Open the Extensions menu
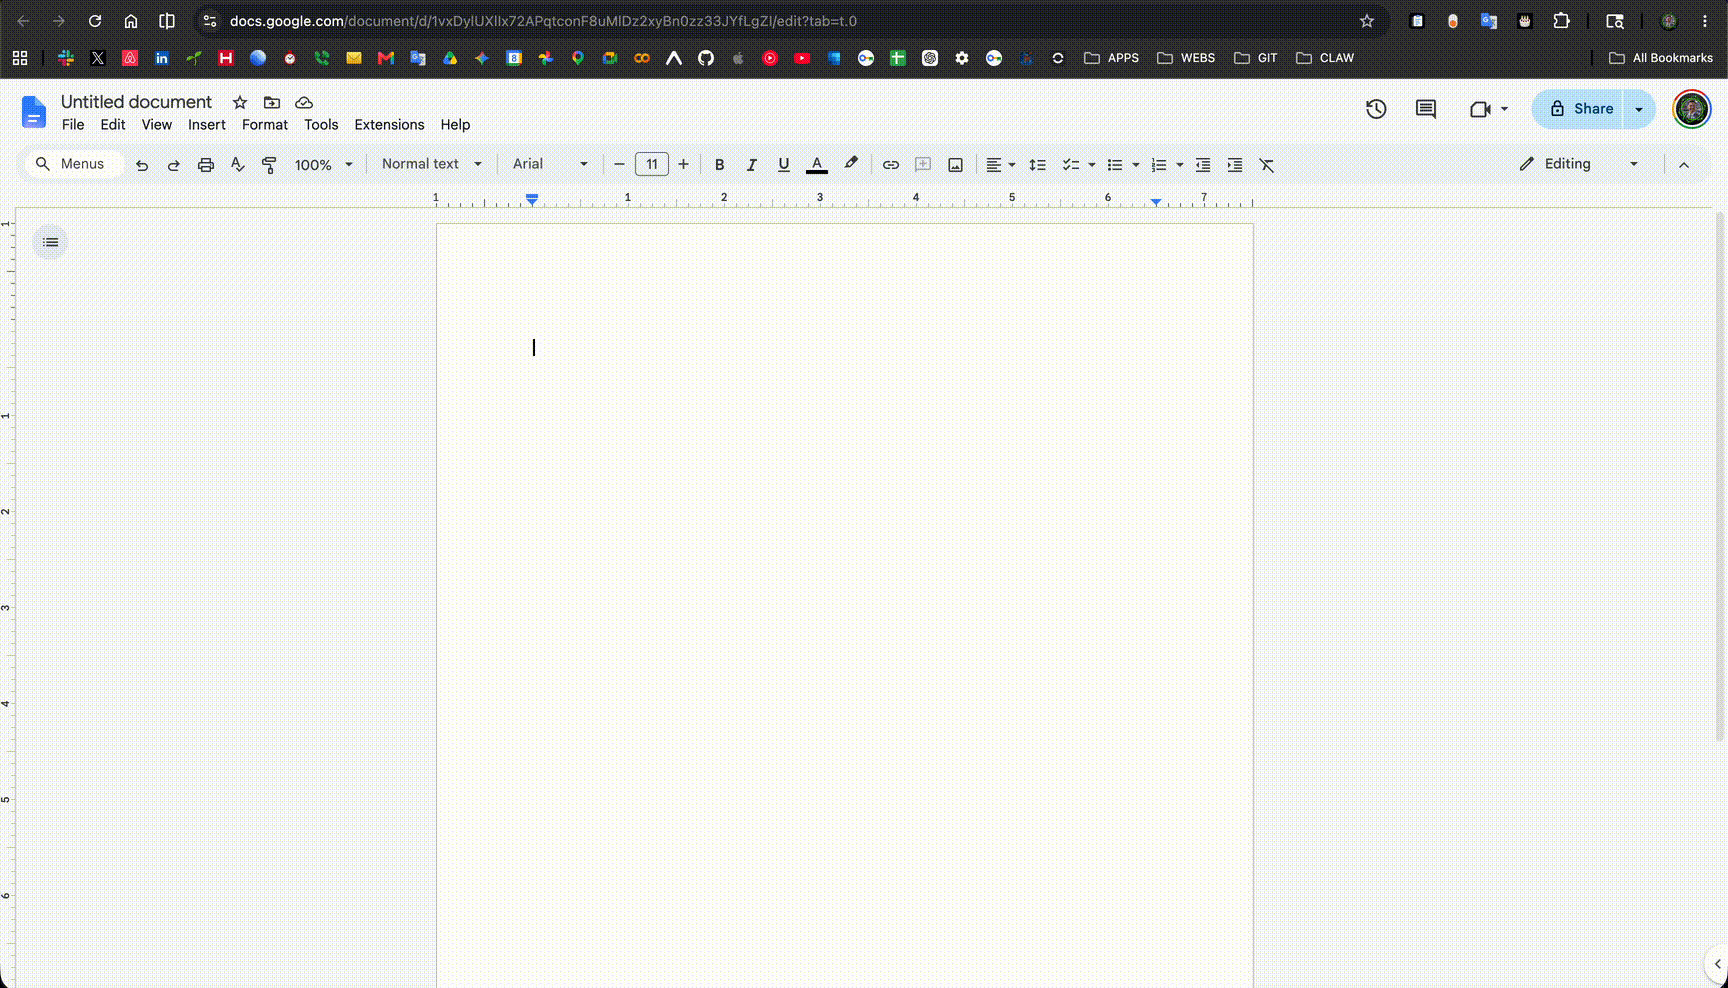Image resolution: width=1728 pixels, height=988 pixels. (389, 125)
